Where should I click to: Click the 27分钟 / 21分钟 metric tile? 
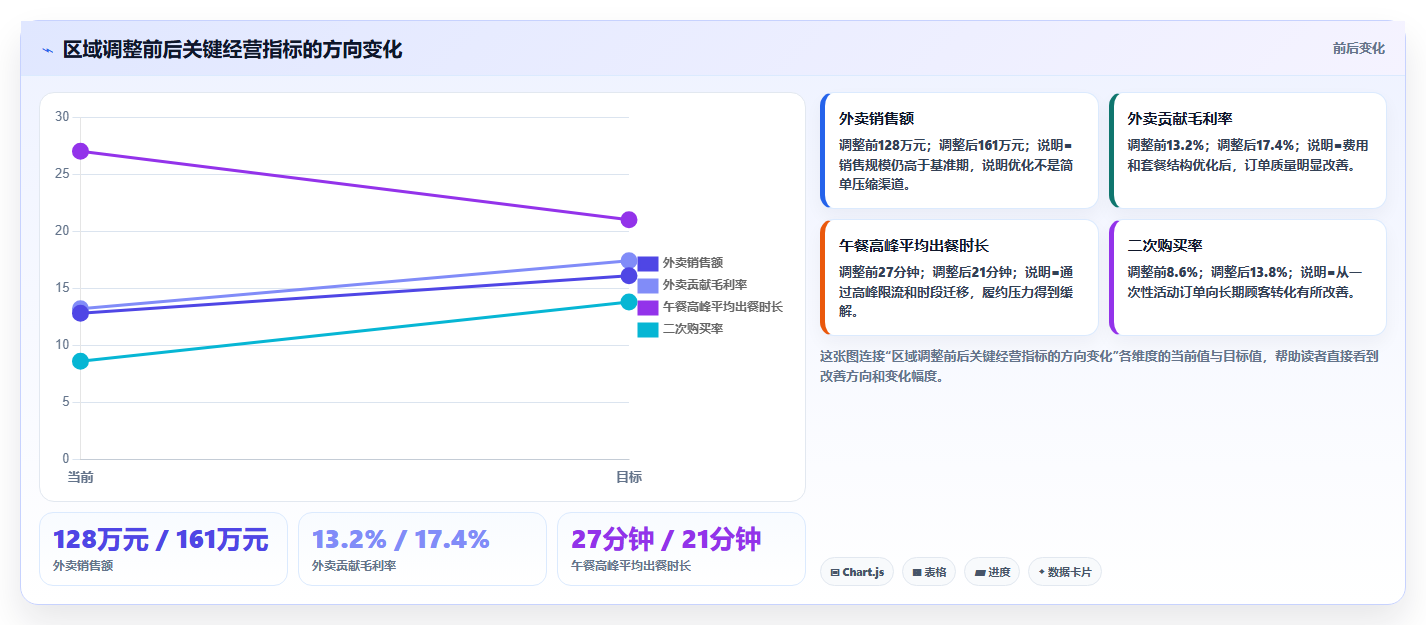[681, 549]
